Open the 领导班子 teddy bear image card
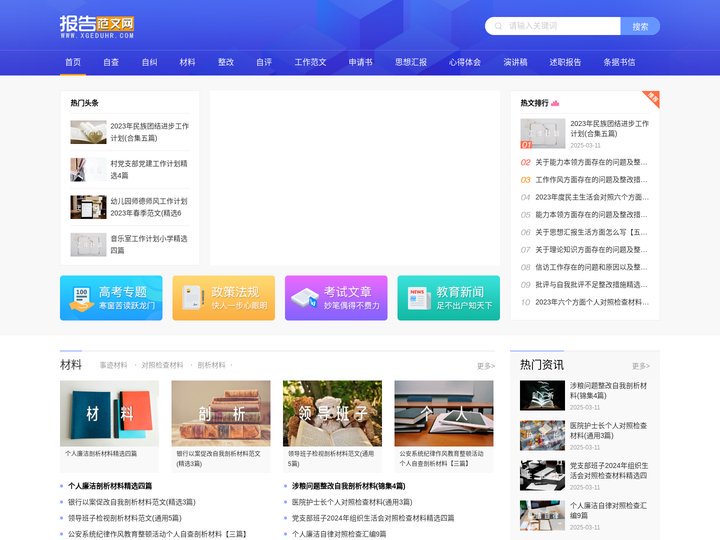 pyautogui.click(x=332, y=413)
